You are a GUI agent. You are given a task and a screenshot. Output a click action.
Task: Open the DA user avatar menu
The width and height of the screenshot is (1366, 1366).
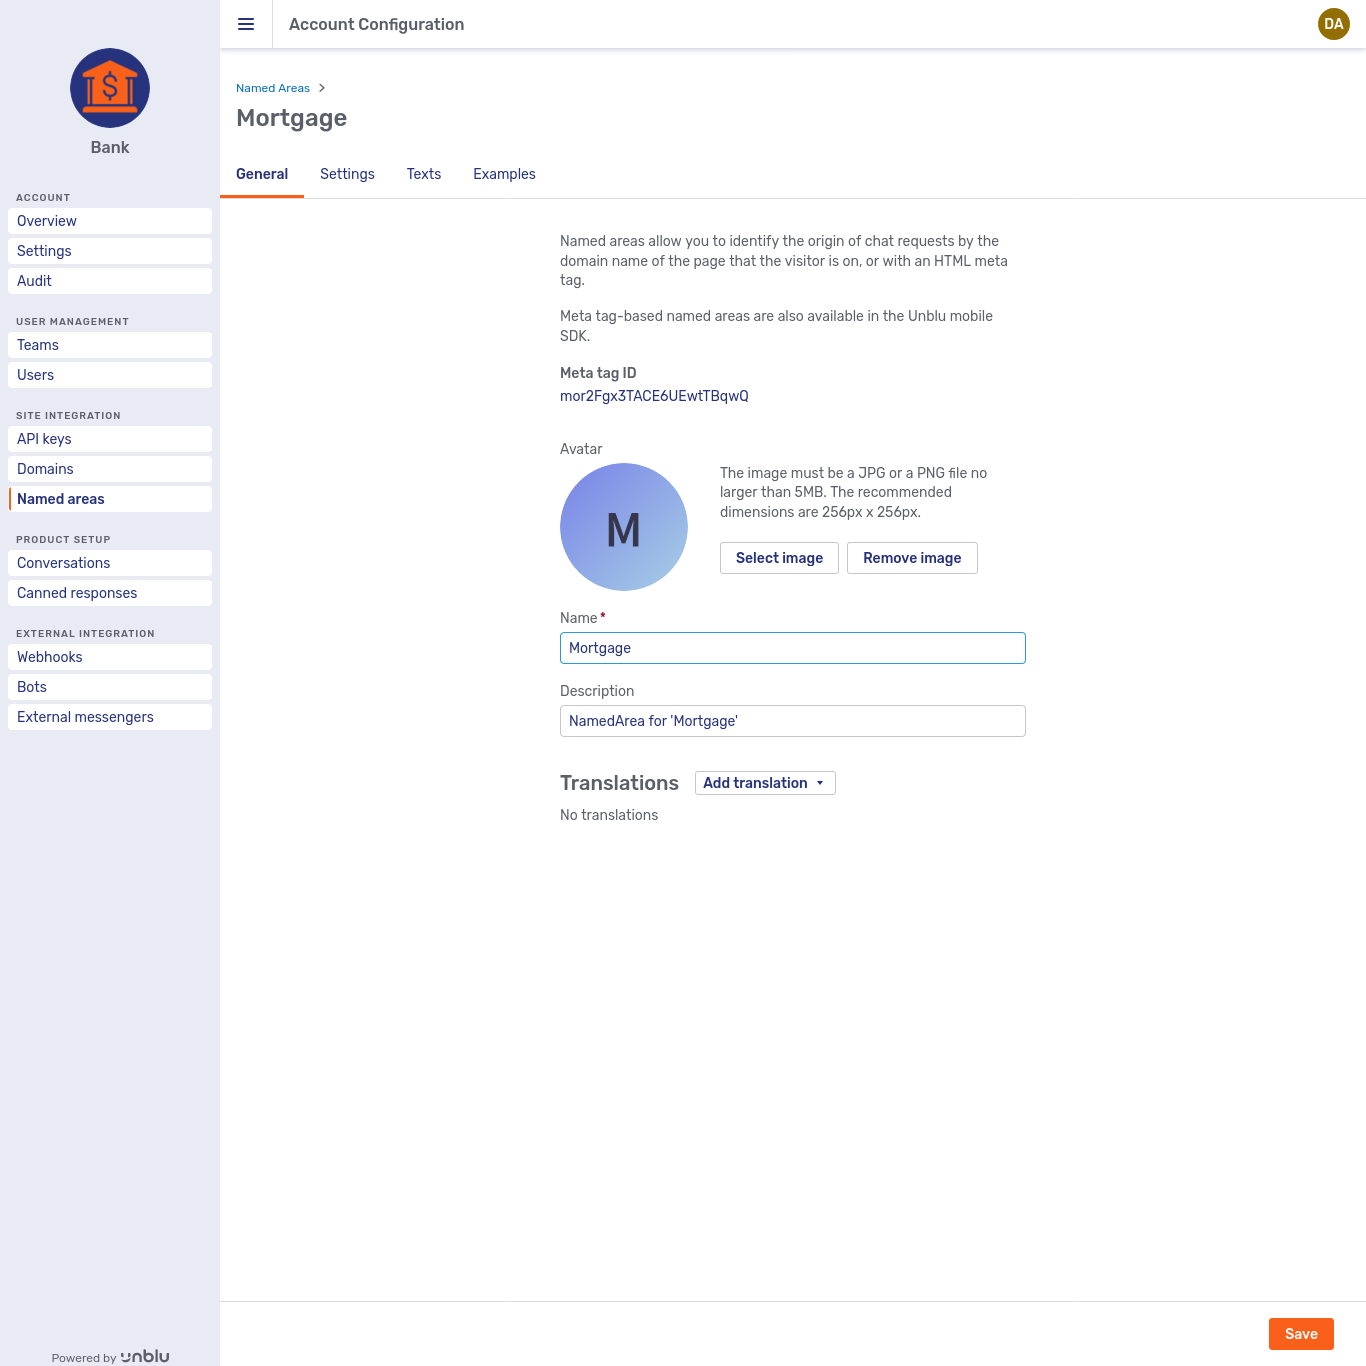pos(1333,24)
